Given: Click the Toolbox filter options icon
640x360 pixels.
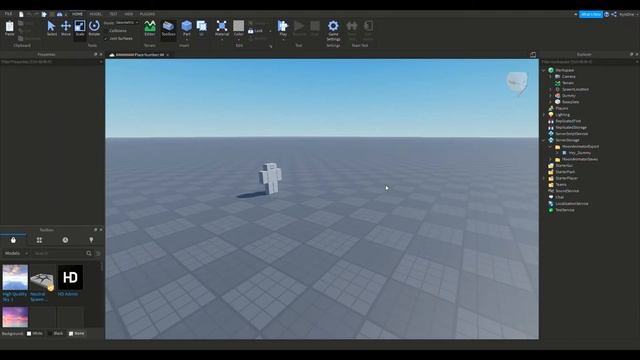Looking at the screenshot, I should (x=98, y=253).
